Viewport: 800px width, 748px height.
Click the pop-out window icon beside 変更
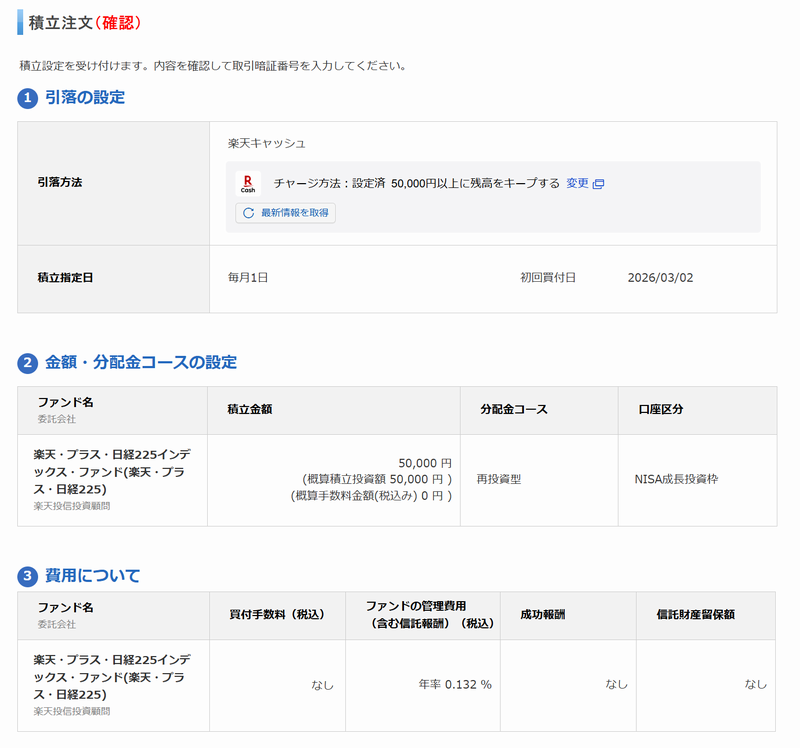pyautogui.click(x=597, y=183)
